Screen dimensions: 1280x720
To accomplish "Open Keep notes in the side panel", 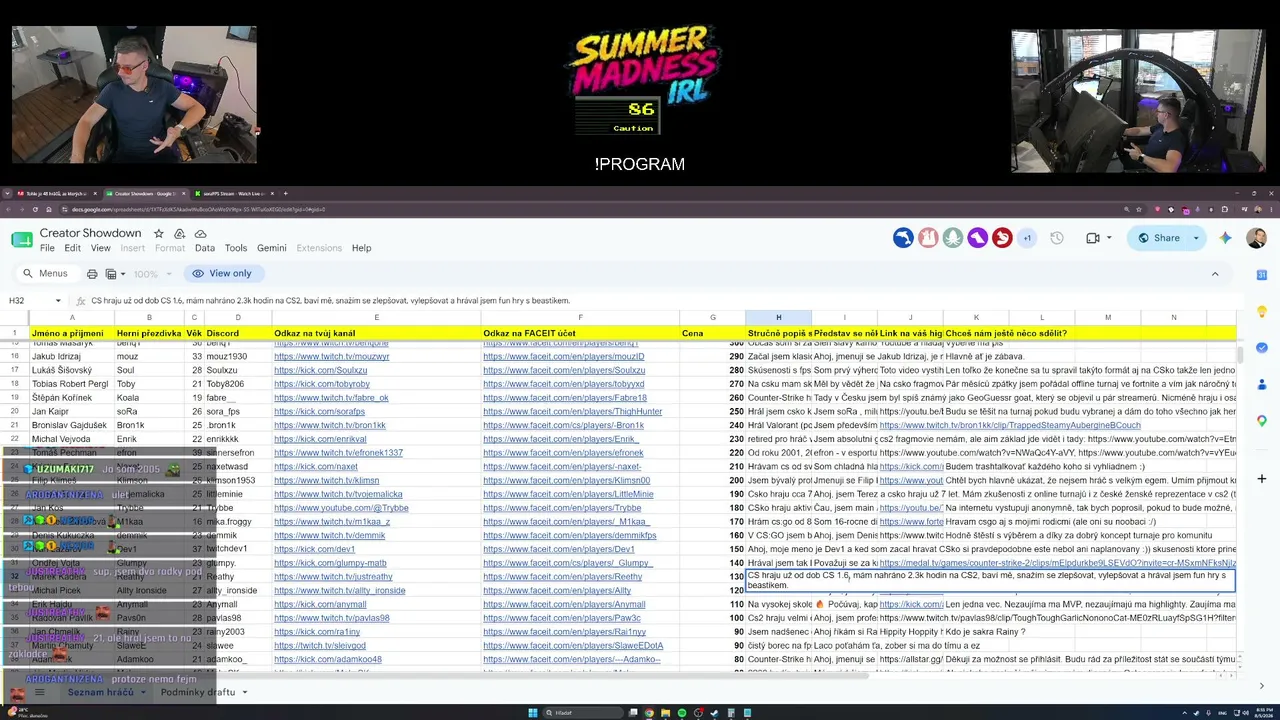I will tap(1262, 311).
